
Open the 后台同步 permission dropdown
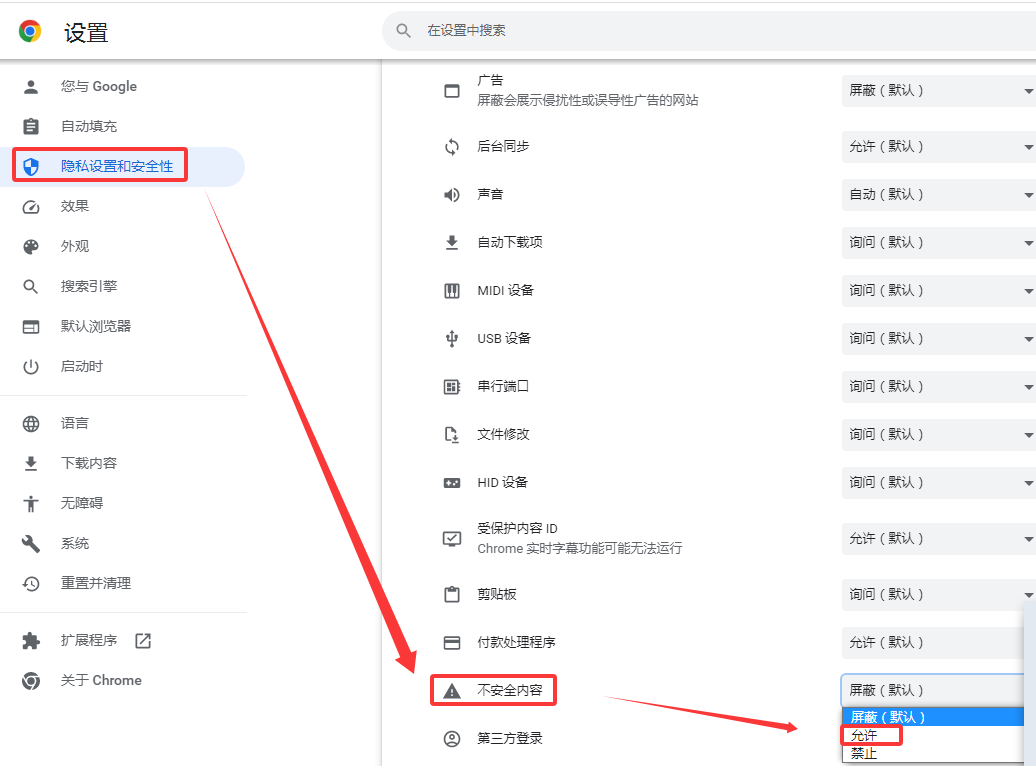937,147
